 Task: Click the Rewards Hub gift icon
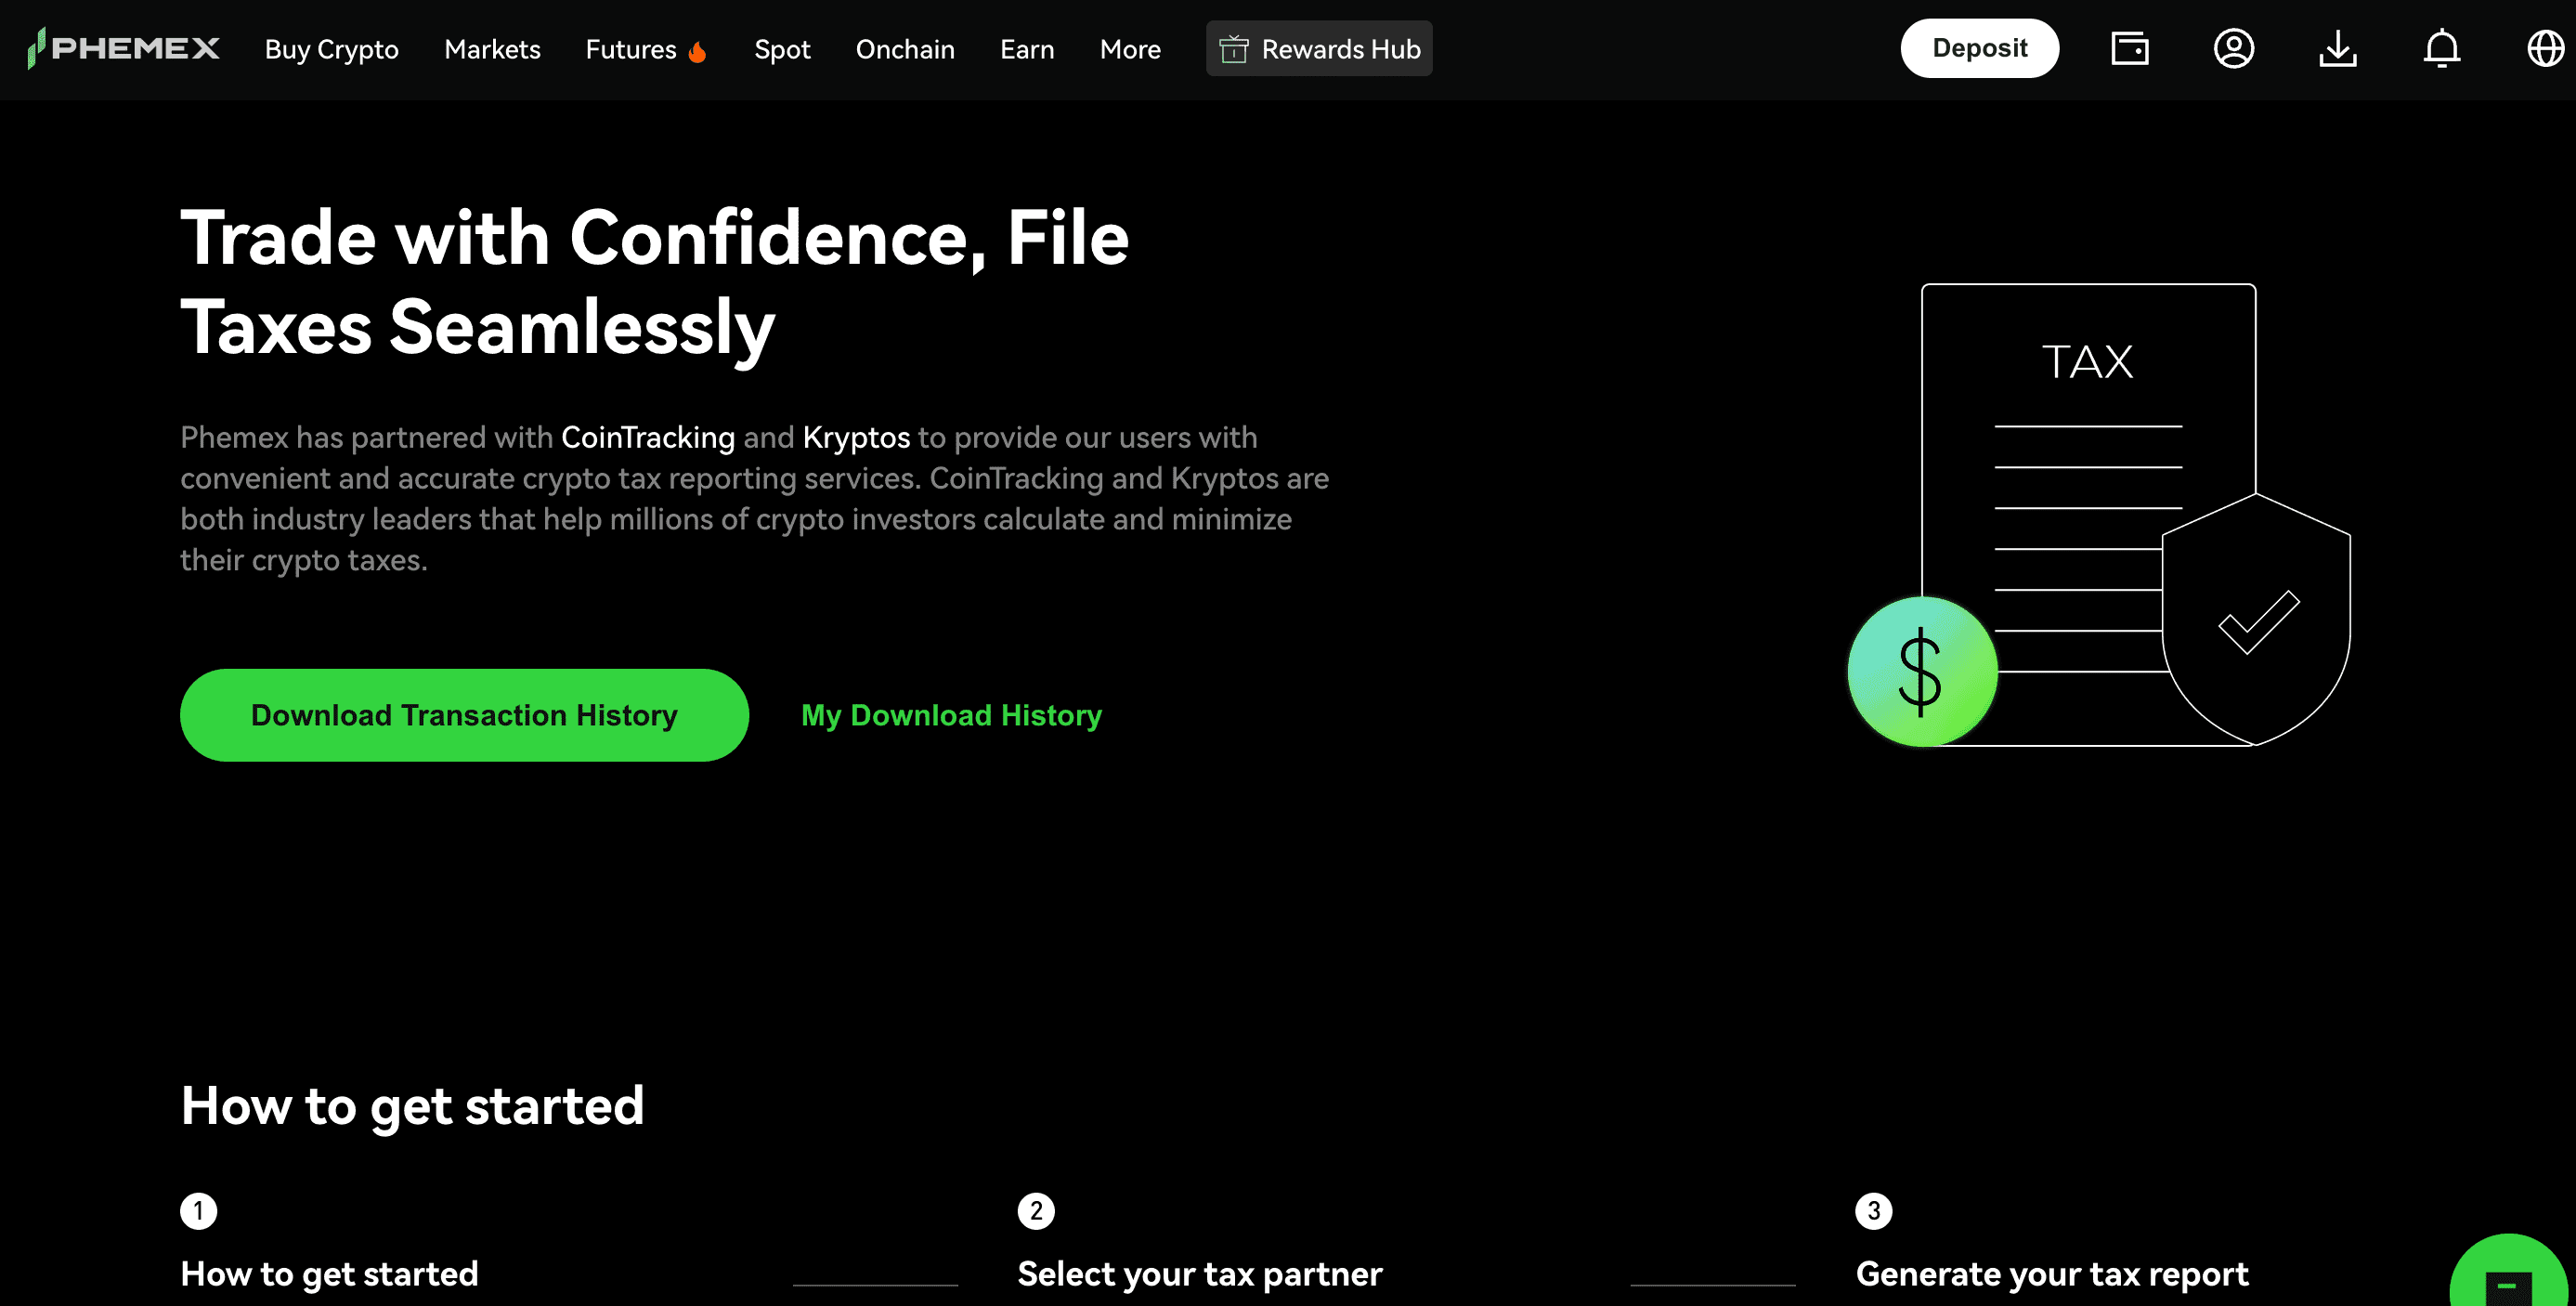click(x=1234, y=49)
